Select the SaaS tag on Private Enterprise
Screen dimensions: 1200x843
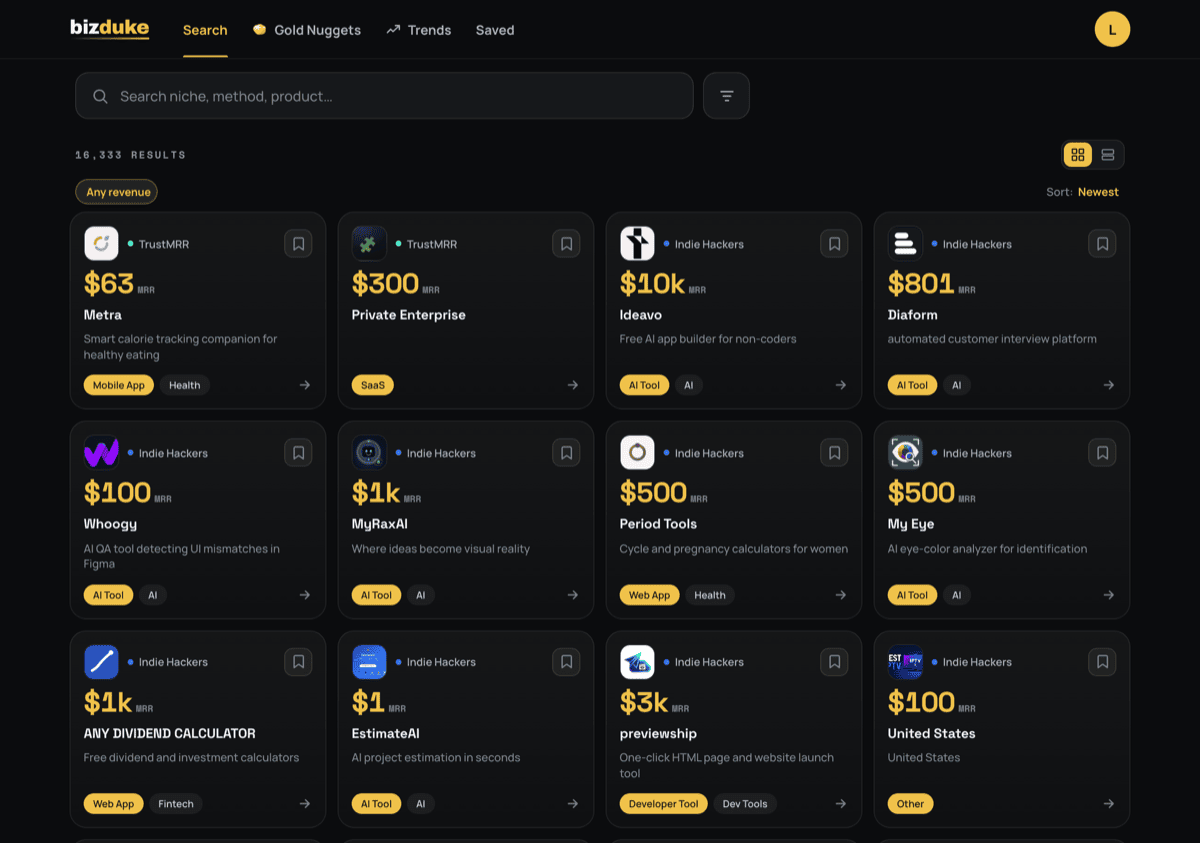373,385
